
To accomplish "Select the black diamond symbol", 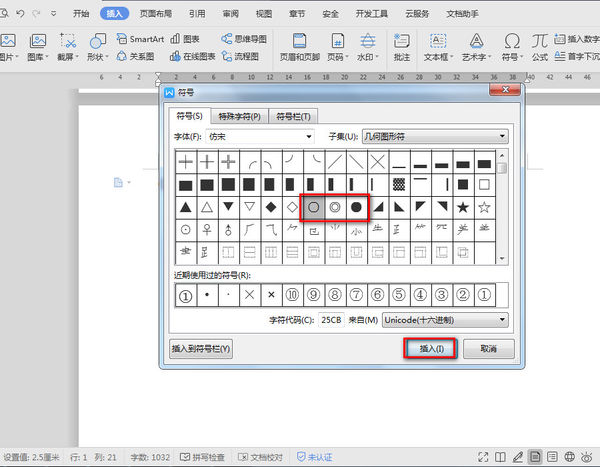I will (x=270, y=207).
